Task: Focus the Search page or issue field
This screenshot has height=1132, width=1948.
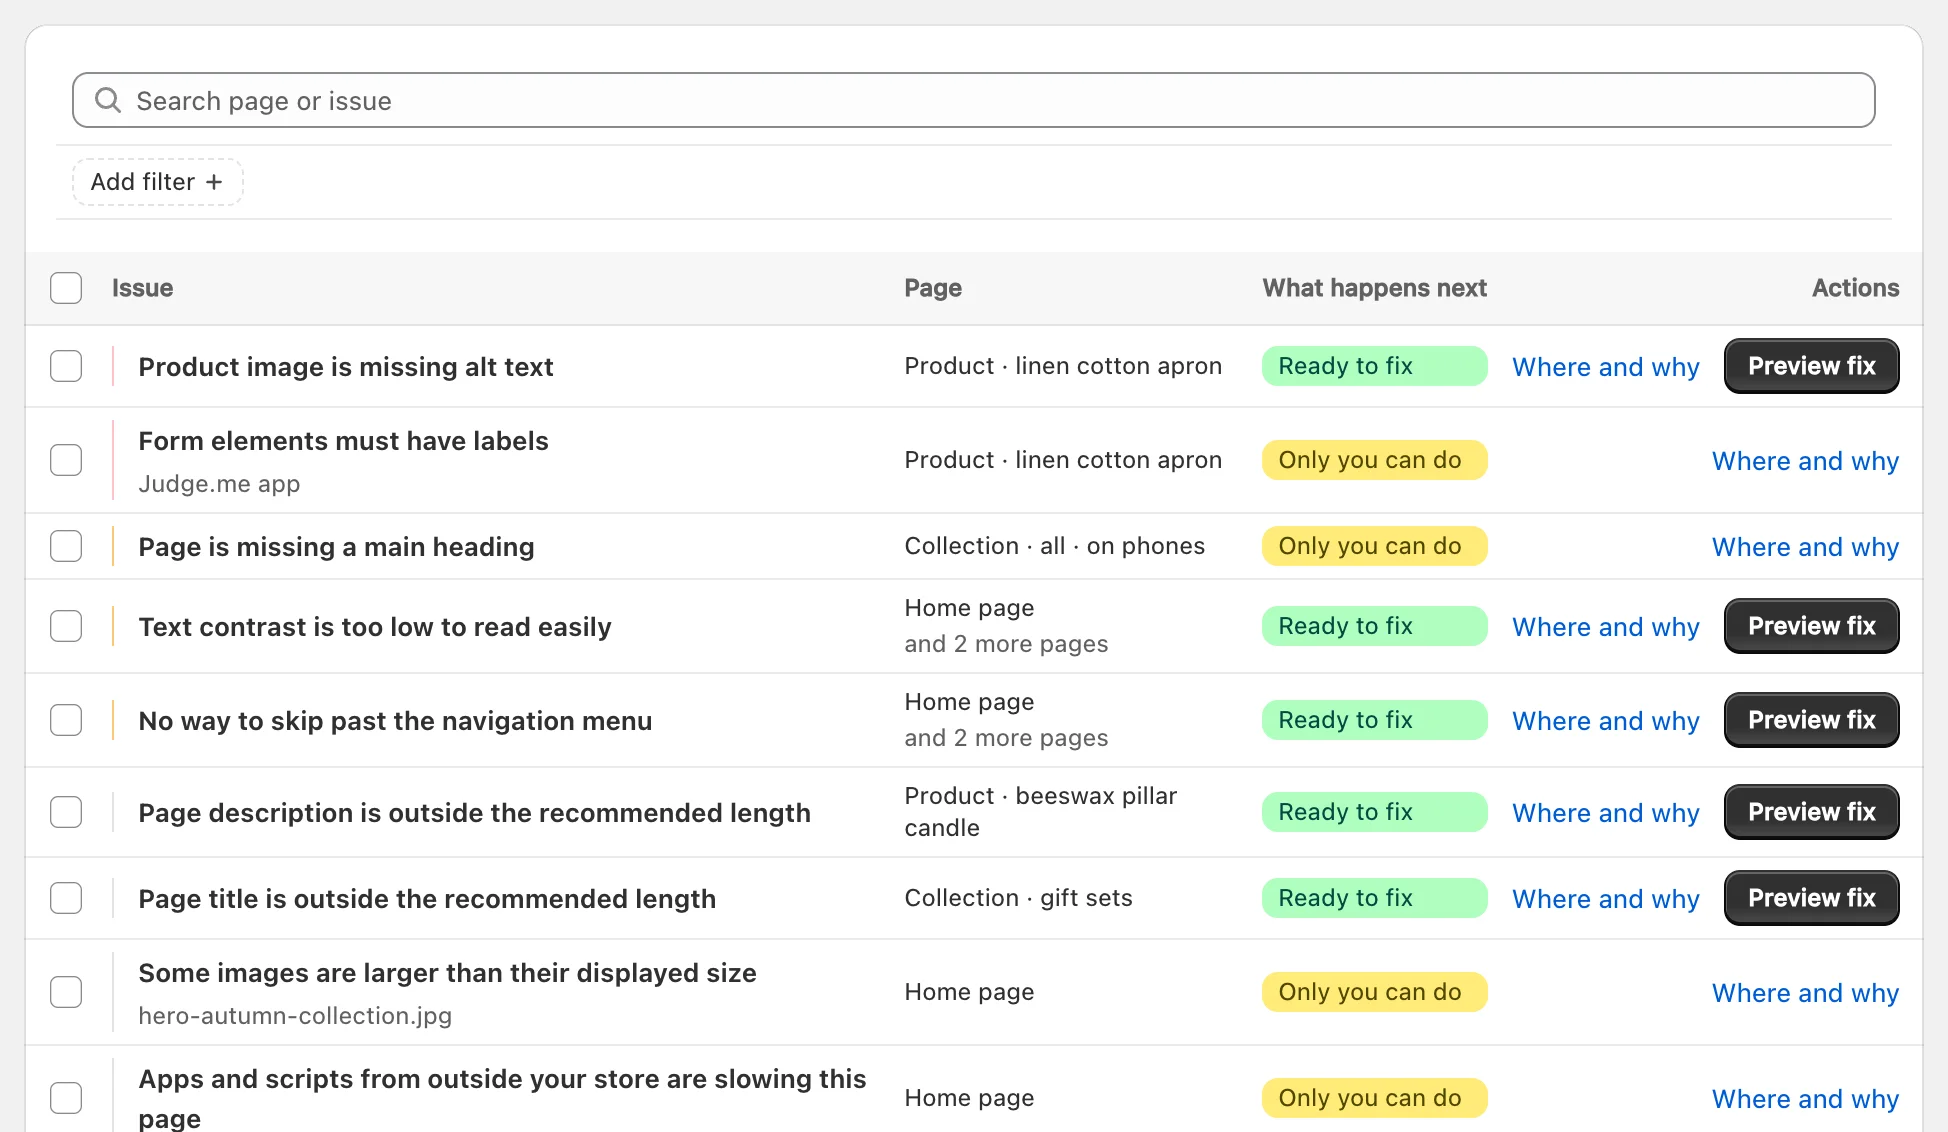Action: coord(973,100)
